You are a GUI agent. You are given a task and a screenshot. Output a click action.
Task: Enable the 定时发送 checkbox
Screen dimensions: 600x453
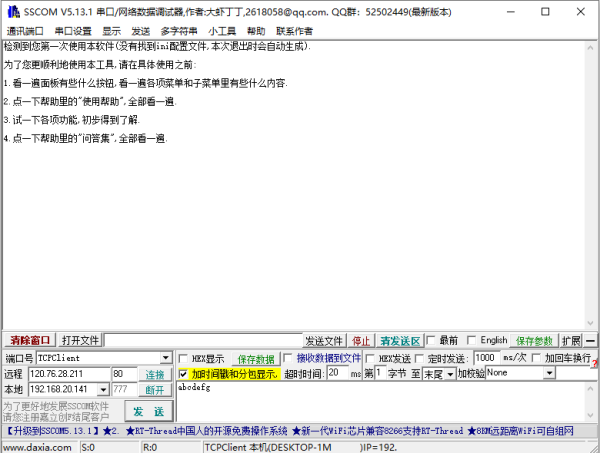419,358
